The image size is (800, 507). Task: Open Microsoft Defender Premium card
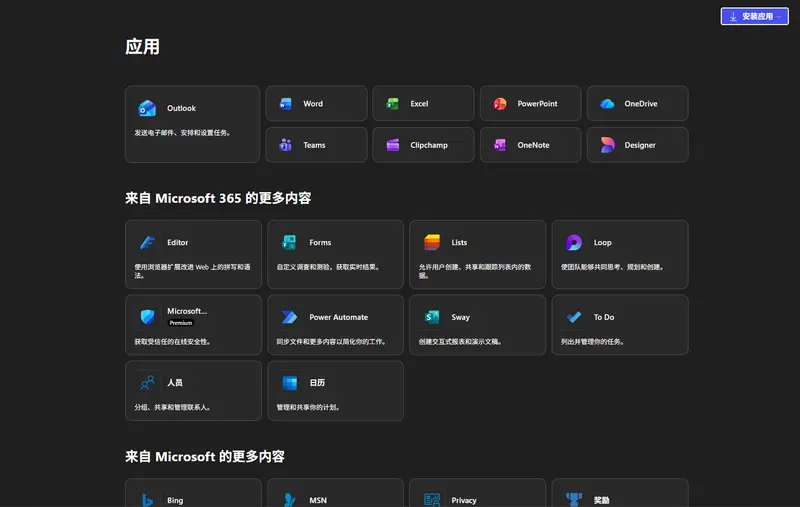coord(193,325)
